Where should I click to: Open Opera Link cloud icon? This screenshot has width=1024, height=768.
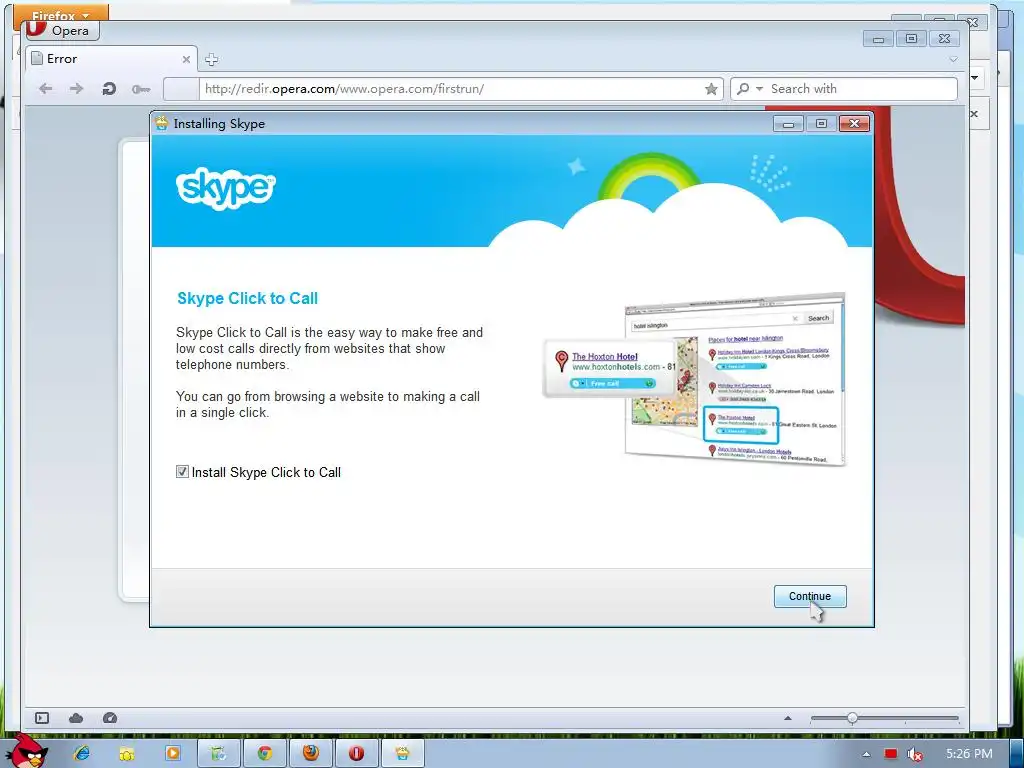[76, 718]
